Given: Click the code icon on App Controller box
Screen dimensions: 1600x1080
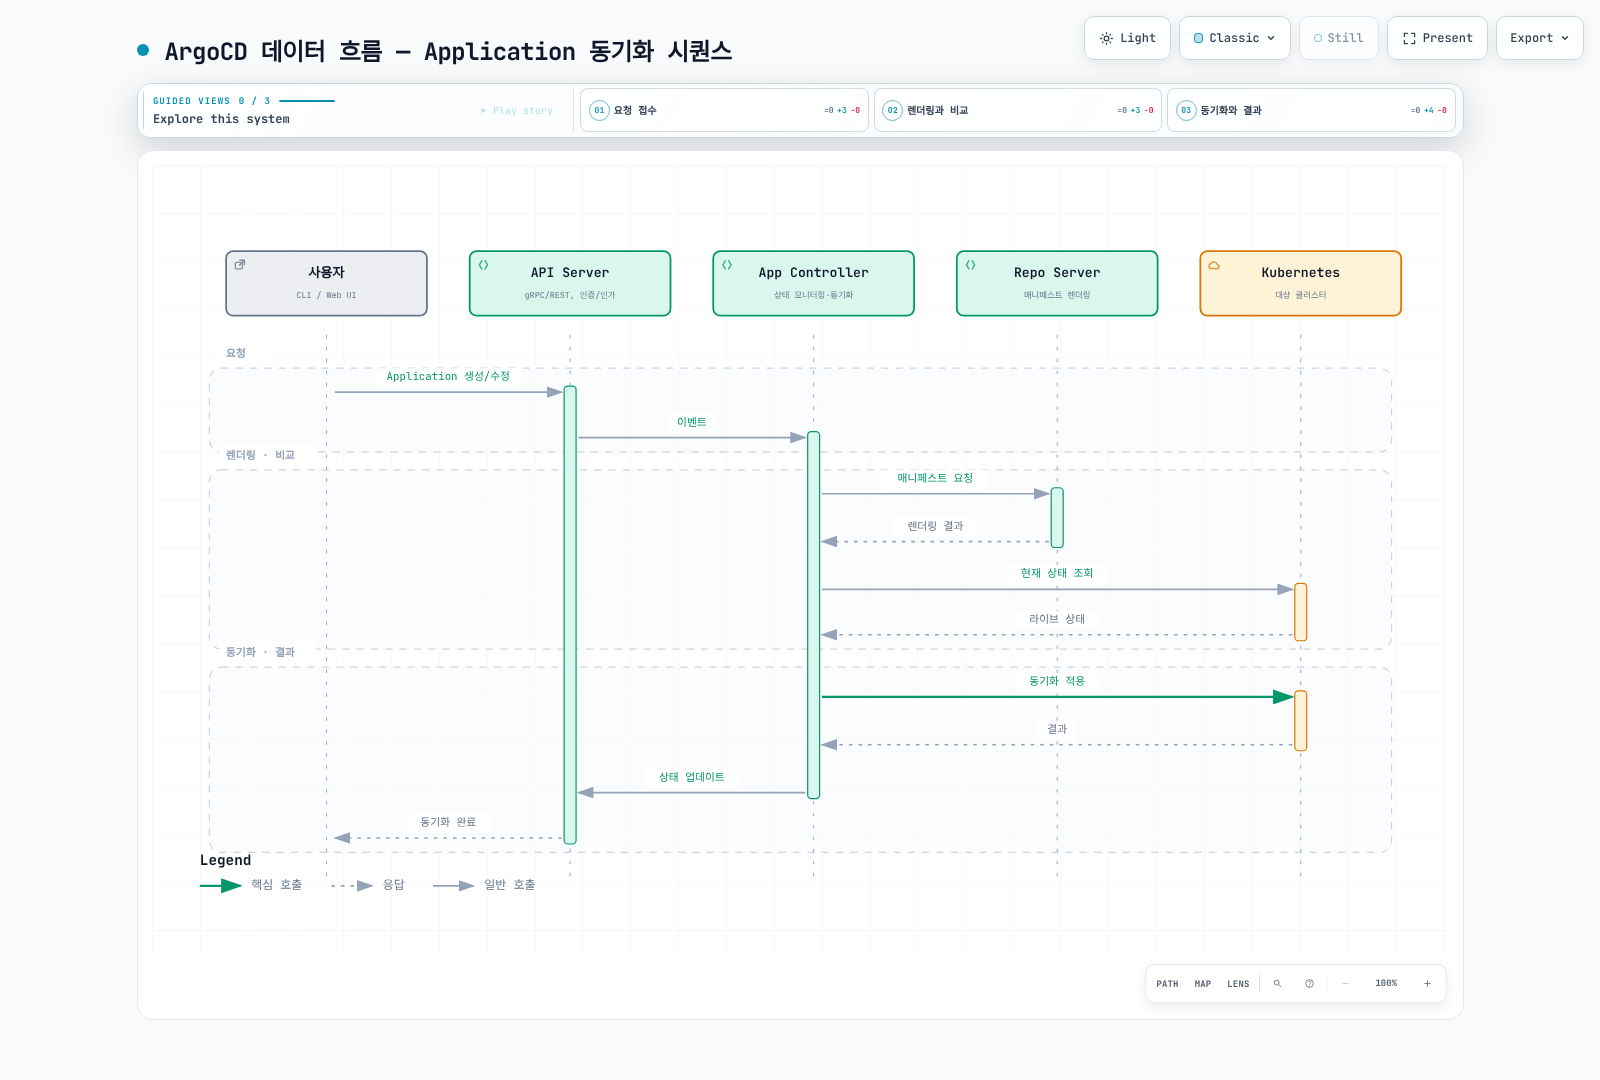Looking at the screenshot, I should click(727, 265).
